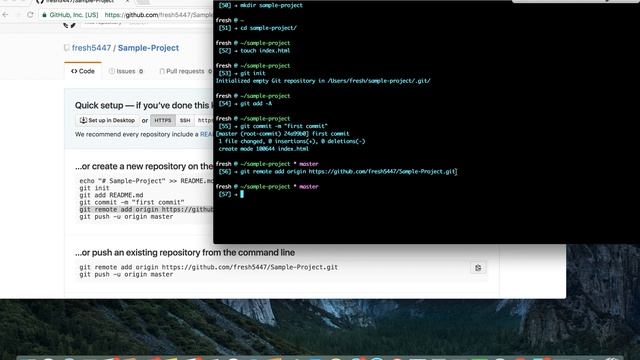Click the Set up in Desktop button
640x360 pixels.
107,120
